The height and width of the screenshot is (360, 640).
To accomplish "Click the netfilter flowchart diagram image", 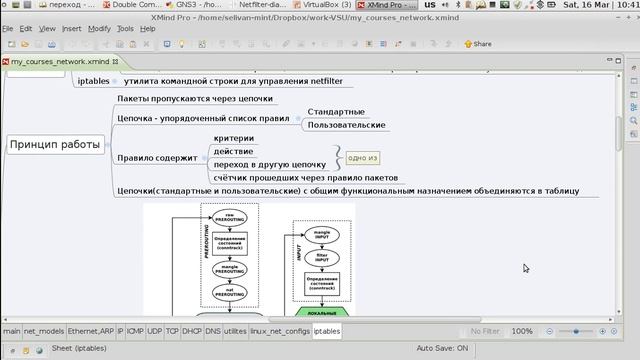I will pos(249,259).
